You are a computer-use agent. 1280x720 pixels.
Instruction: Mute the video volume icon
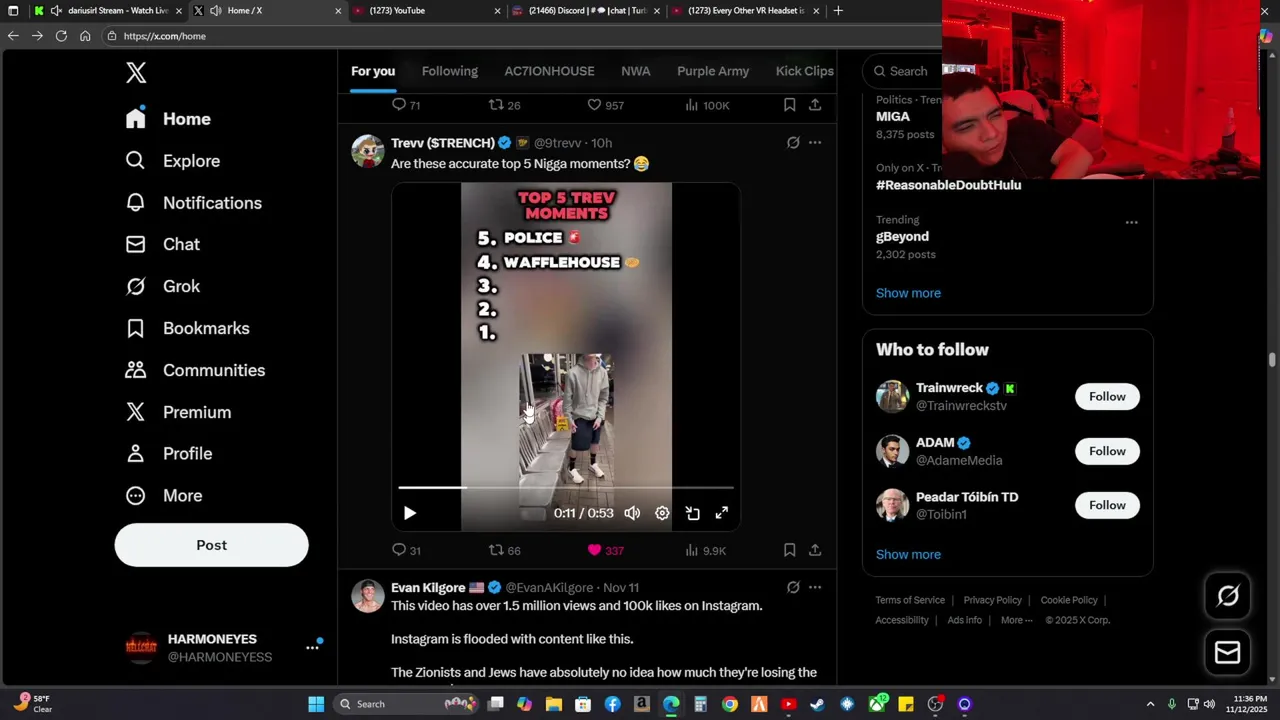pos(632,513)
